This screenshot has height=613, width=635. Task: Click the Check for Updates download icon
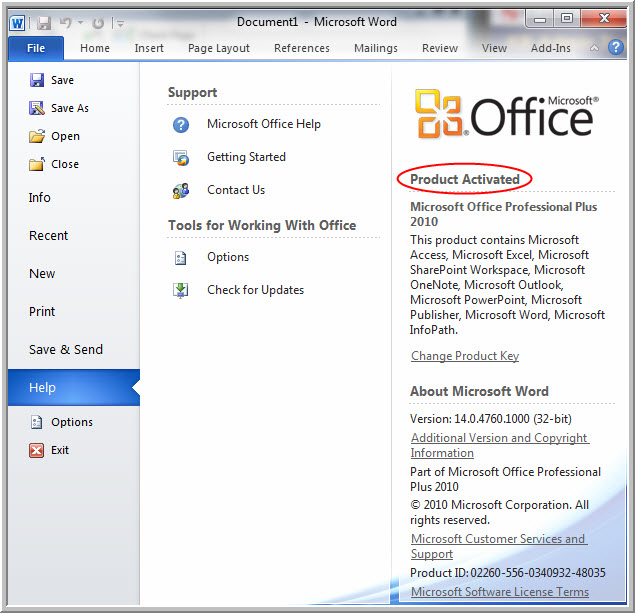pos(181,290)
